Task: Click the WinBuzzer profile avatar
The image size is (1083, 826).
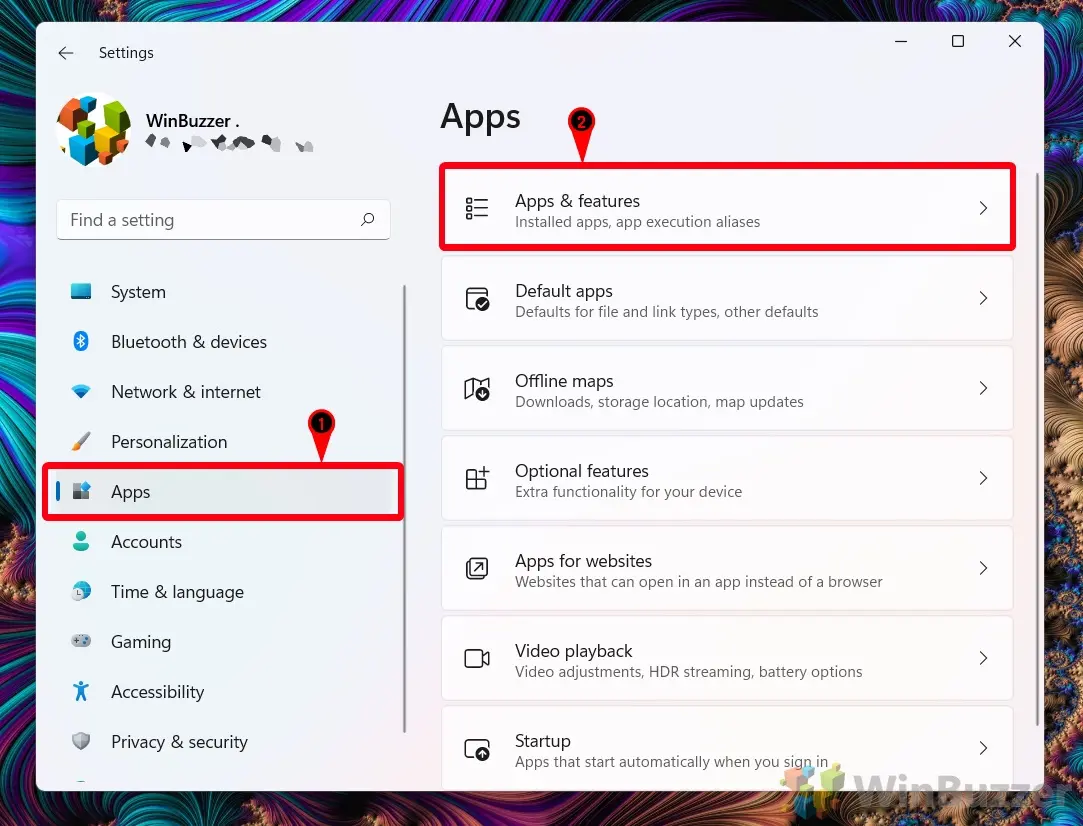Action: 94,130
